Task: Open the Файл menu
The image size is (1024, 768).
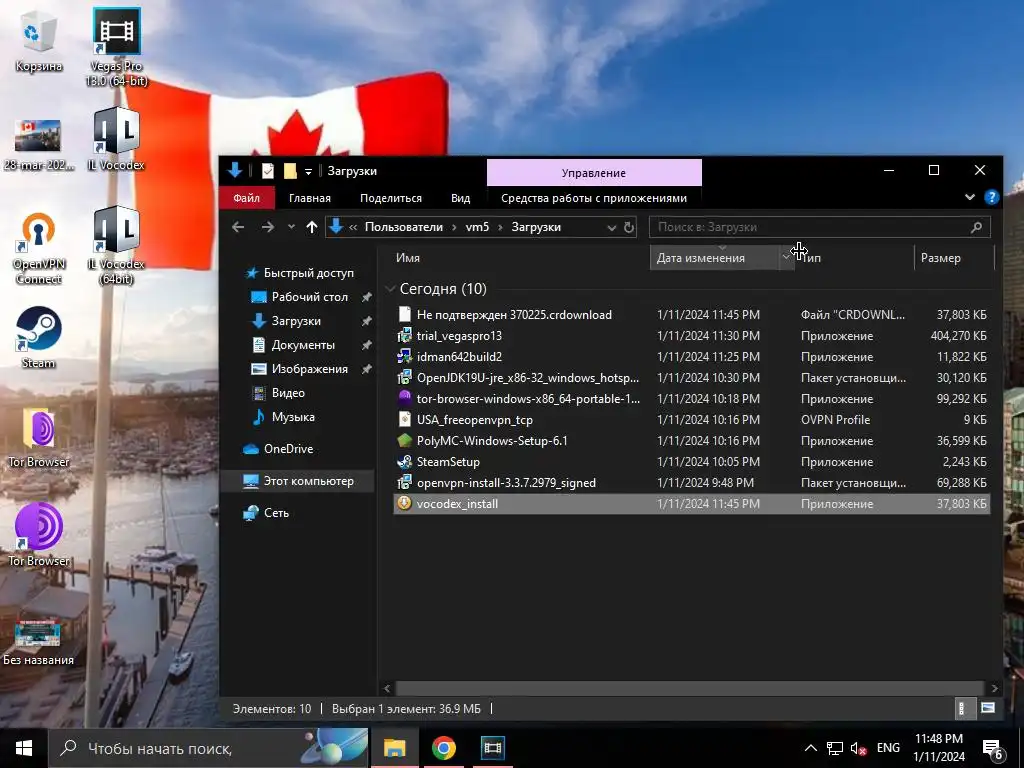Action: 246,198
